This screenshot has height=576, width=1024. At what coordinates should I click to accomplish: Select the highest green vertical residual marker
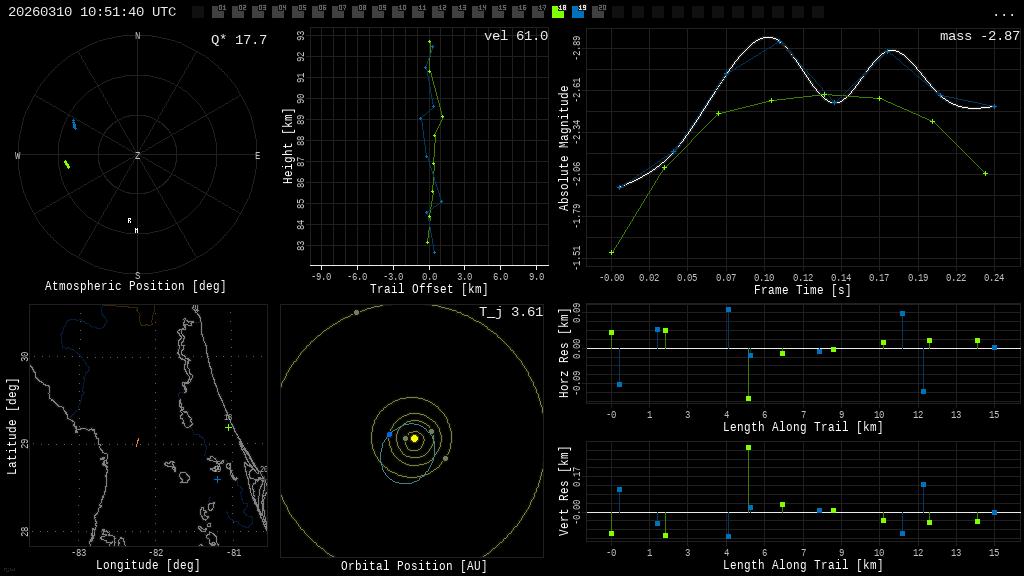(x=748, y=448)
